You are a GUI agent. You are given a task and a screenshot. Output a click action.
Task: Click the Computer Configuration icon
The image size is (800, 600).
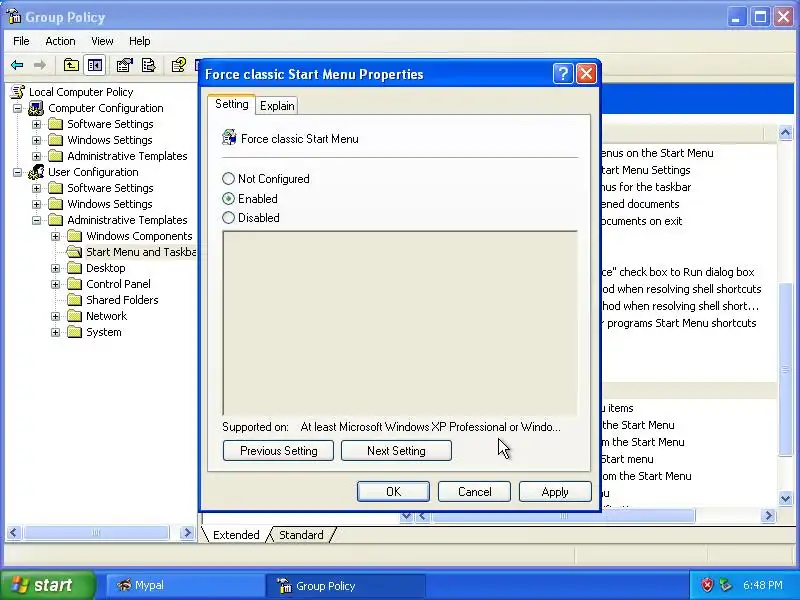click(36, 108)
